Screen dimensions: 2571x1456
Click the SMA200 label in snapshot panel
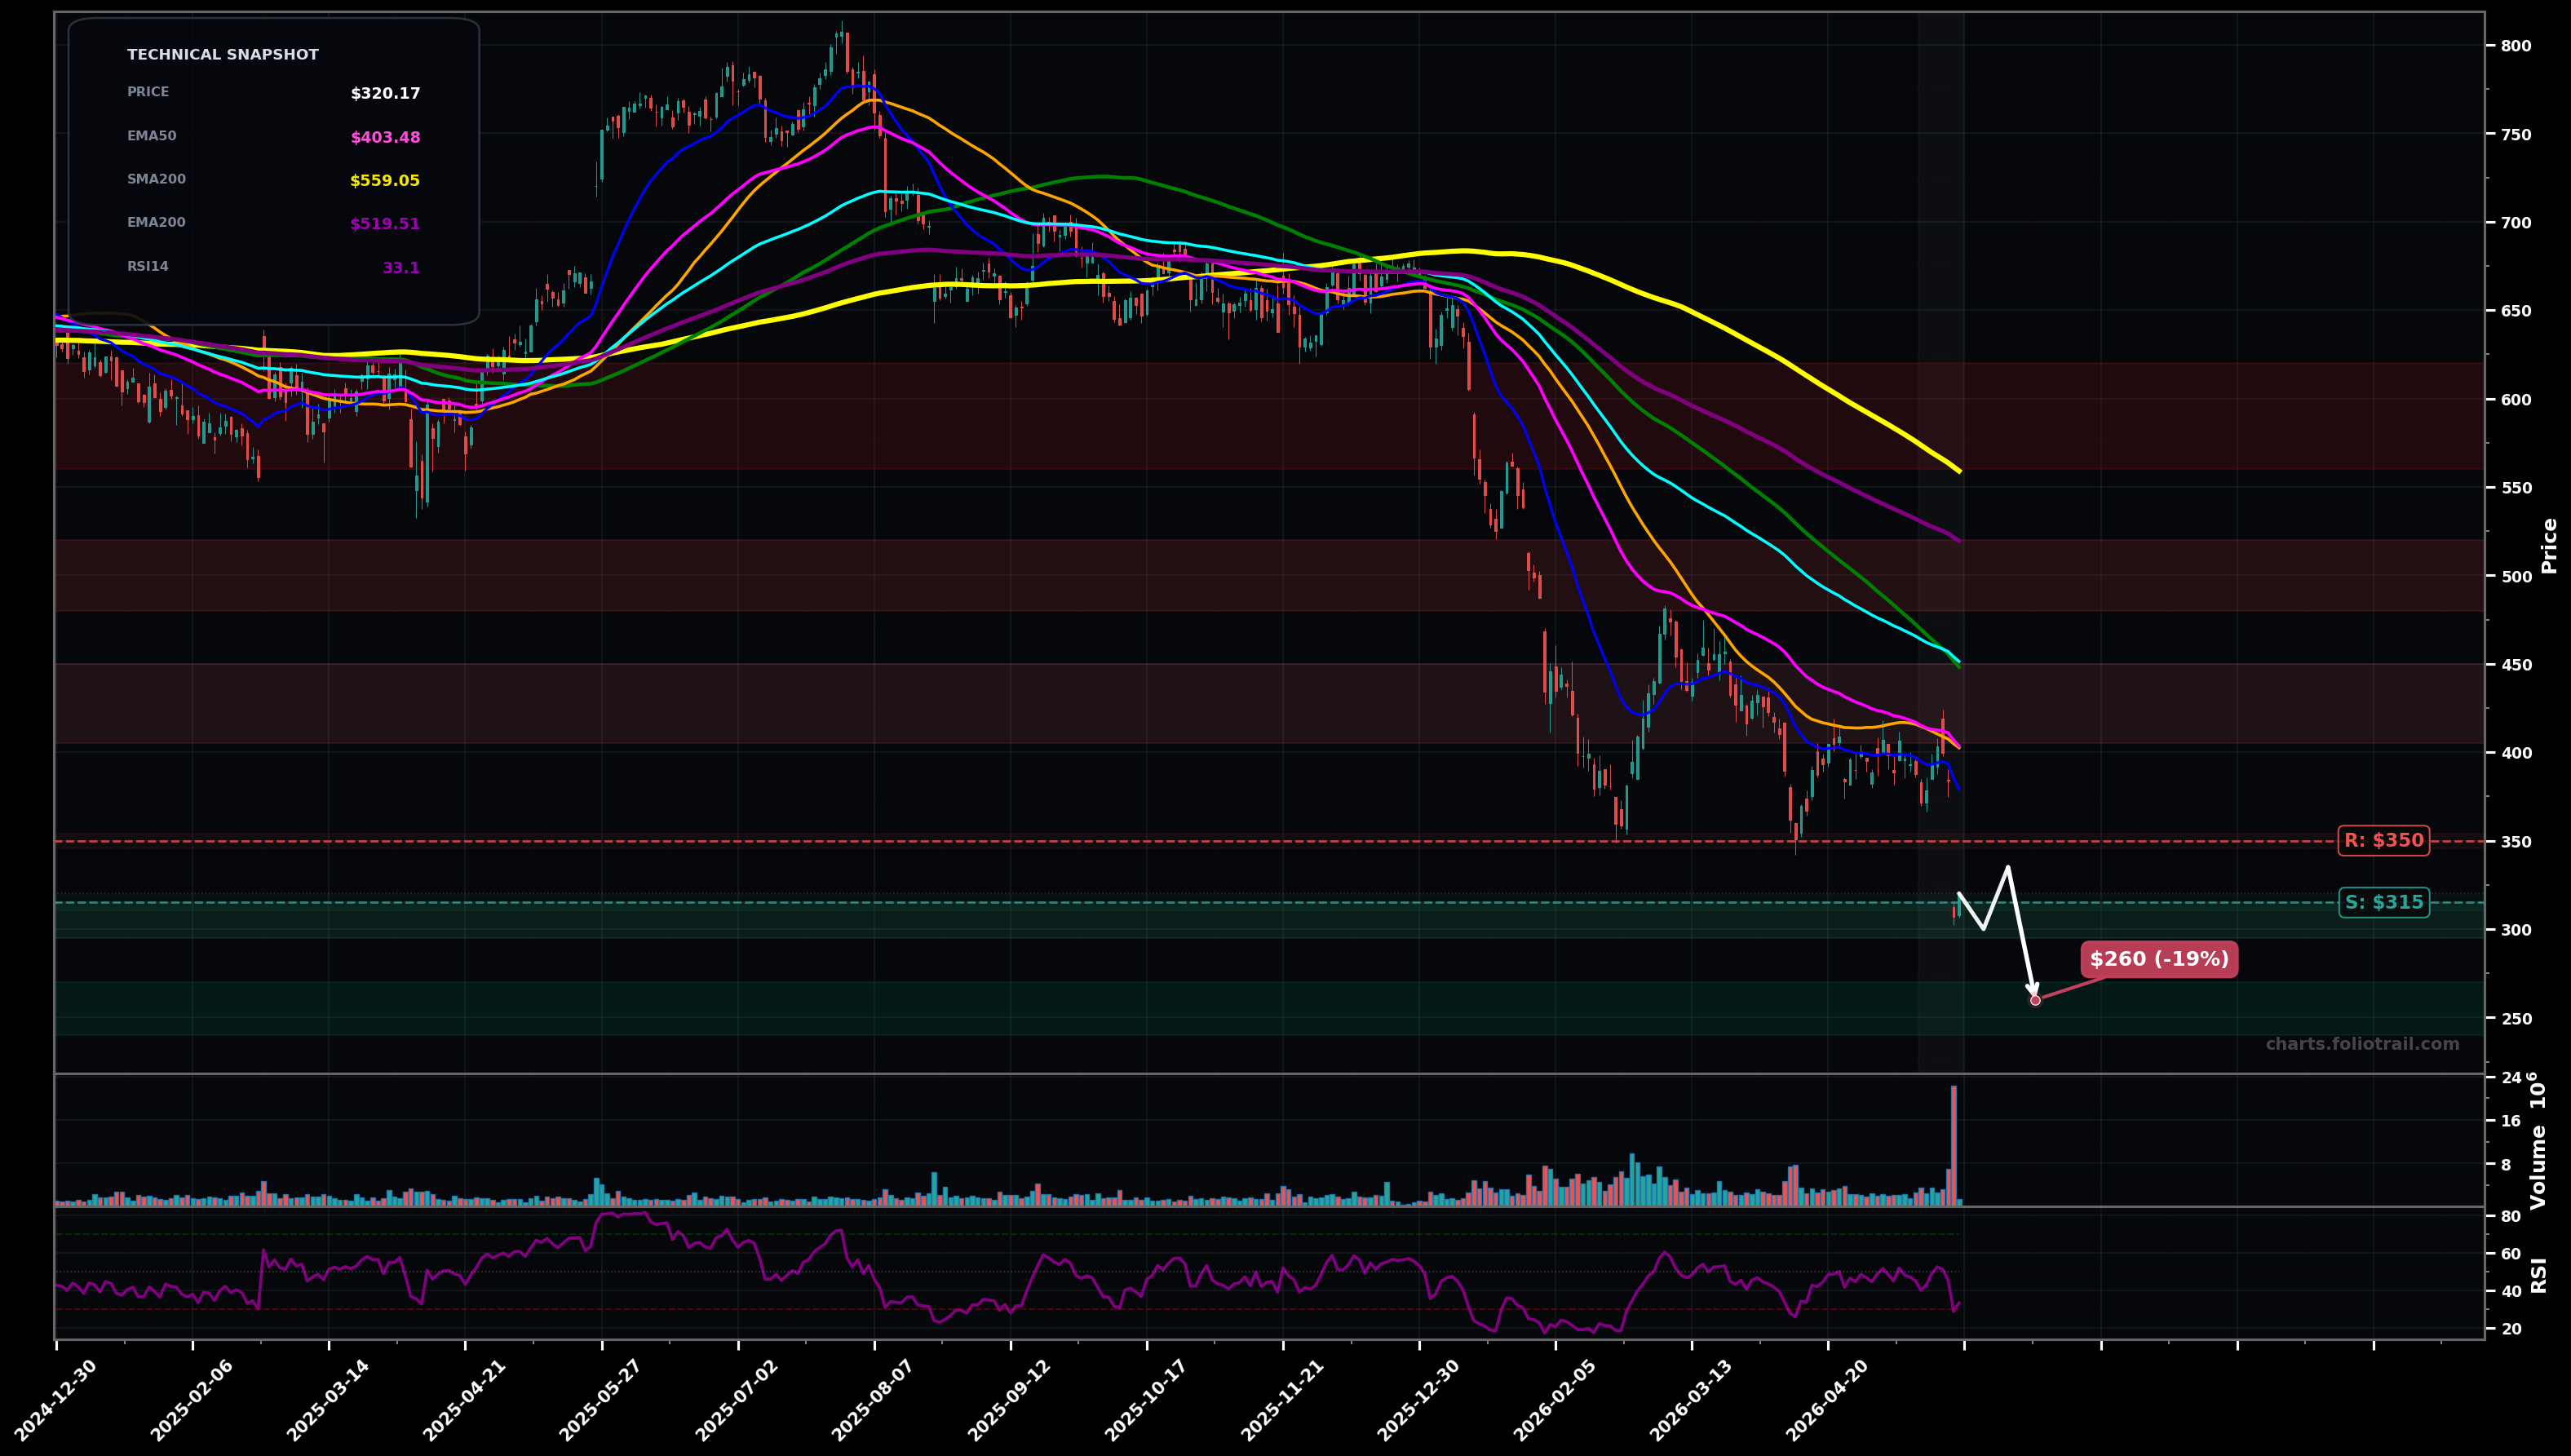(156, 180)
